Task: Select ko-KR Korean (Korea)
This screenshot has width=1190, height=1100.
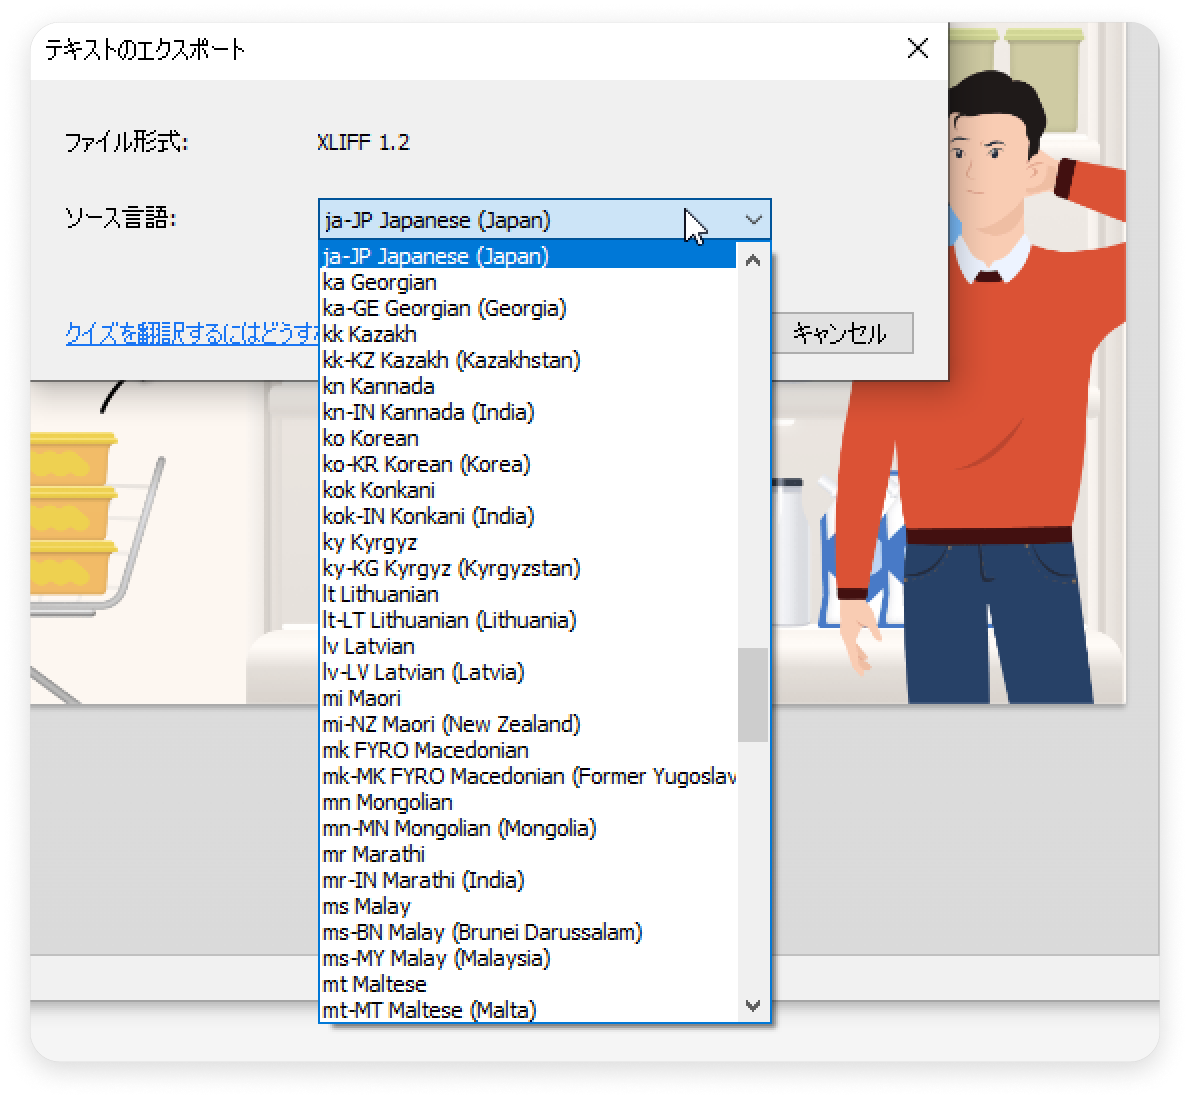Action: pyautogui.click(x=528, y=464)
